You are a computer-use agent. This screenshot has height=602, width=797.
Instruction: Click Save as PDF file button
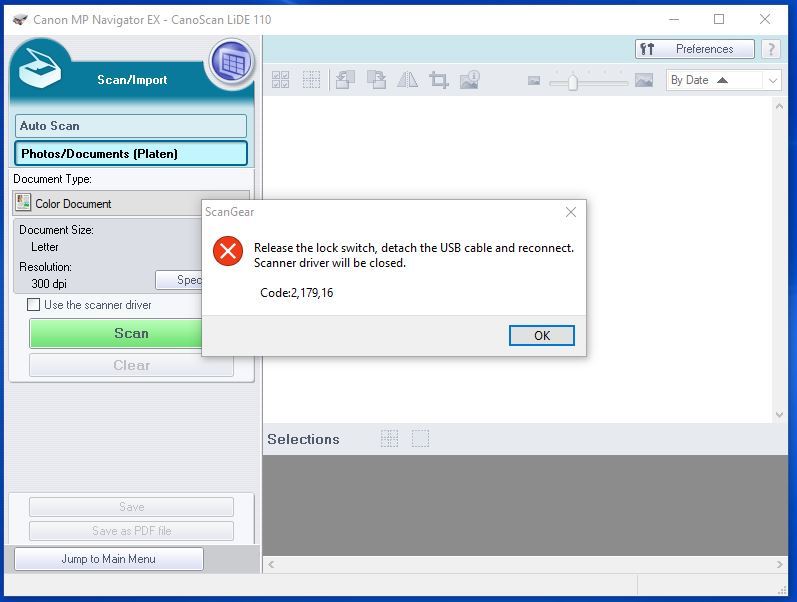click(131, 531)
